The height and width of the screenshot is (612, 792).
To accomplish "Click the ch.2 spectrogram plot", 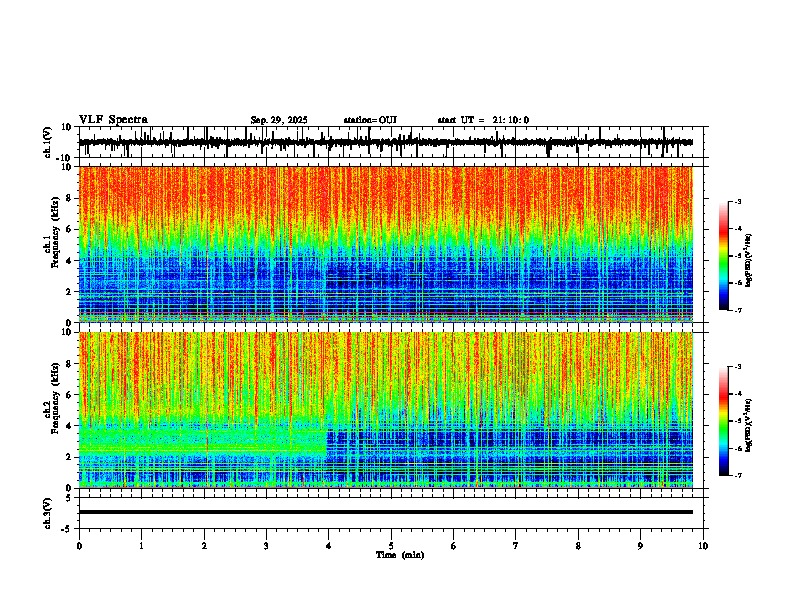I will 386,410.
